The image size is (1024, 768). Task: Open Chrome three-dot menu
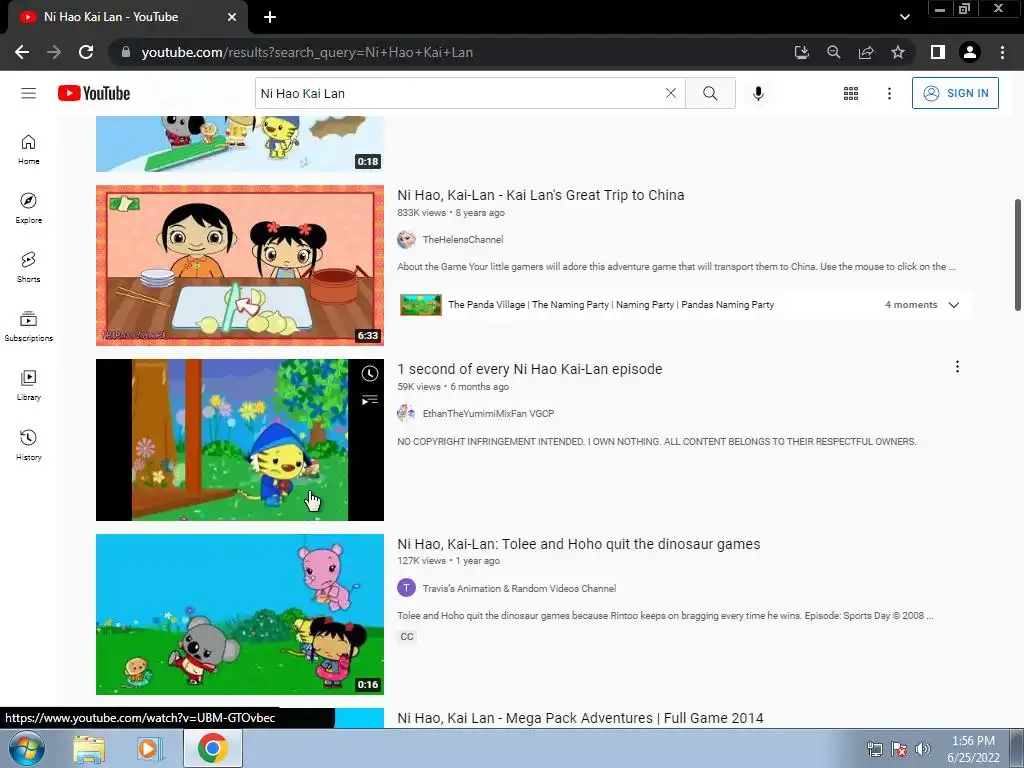[1002, 52]
